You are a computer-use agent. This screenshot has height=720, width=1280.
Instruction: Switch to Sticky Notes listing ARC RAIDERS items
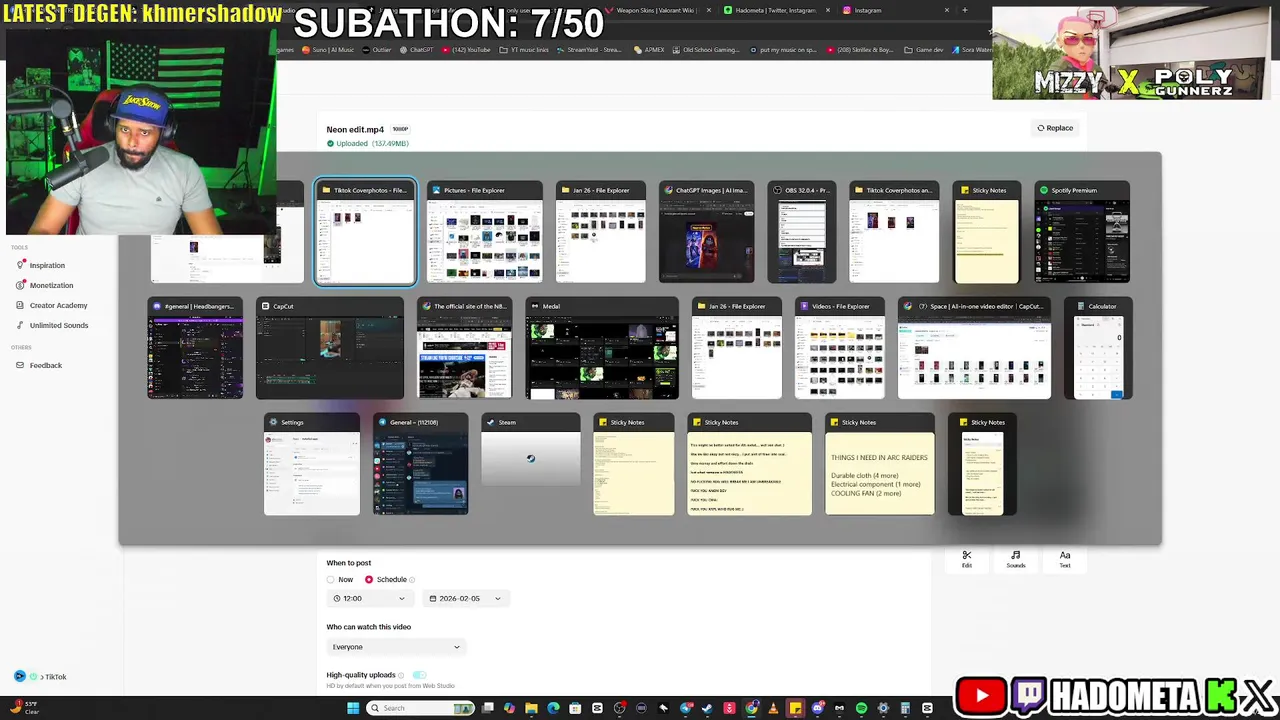(x=880, y=465)
